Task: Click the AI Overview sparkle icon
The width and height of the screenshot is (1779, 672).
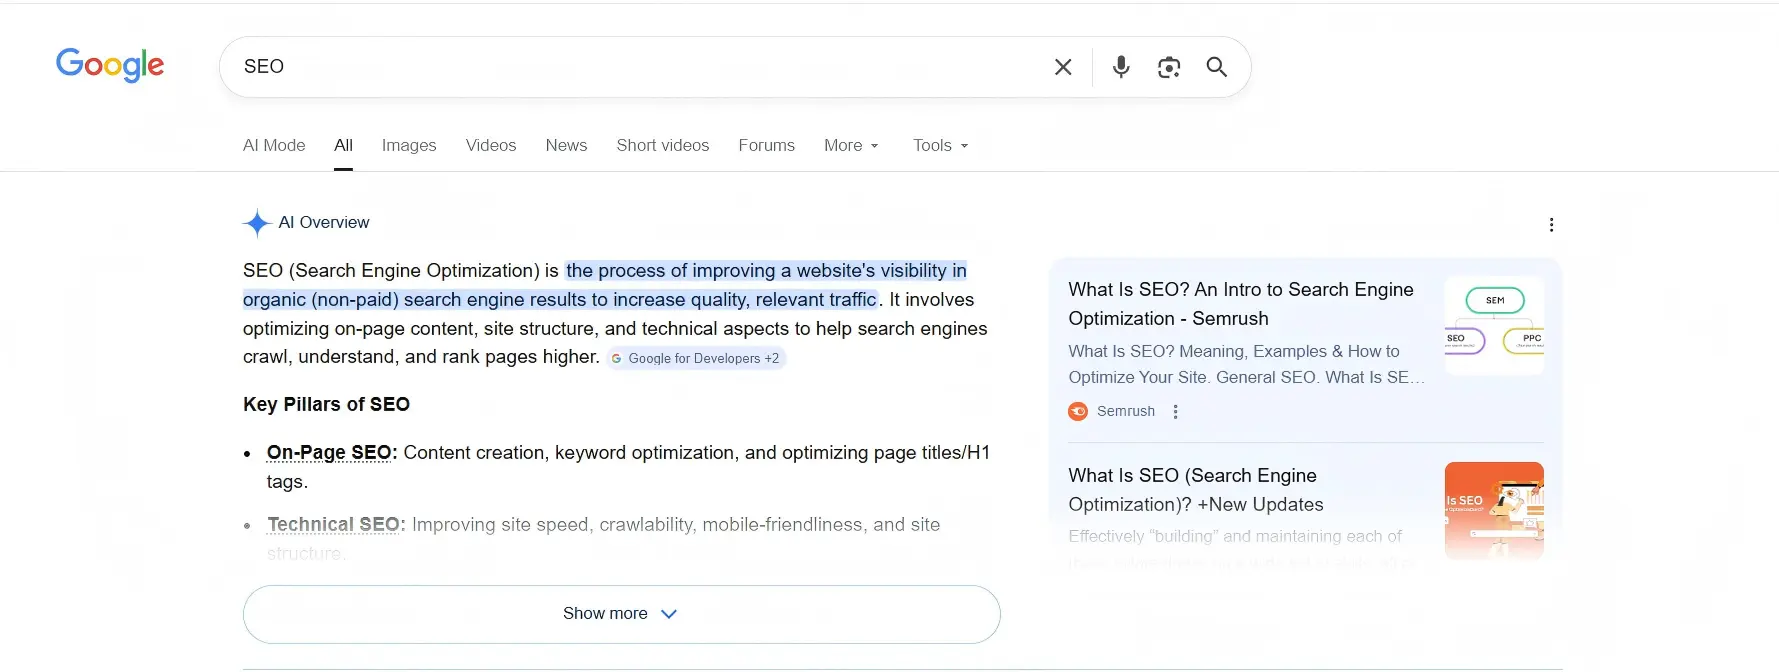Action: point(257,223)
